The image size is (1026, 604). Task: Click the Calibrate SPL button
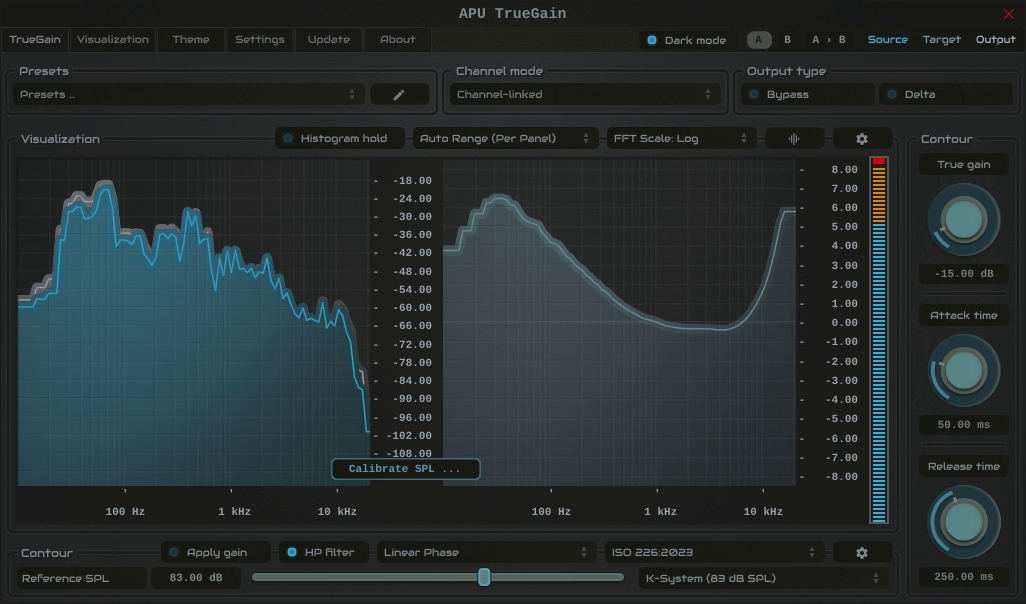(x=406, y=469)
